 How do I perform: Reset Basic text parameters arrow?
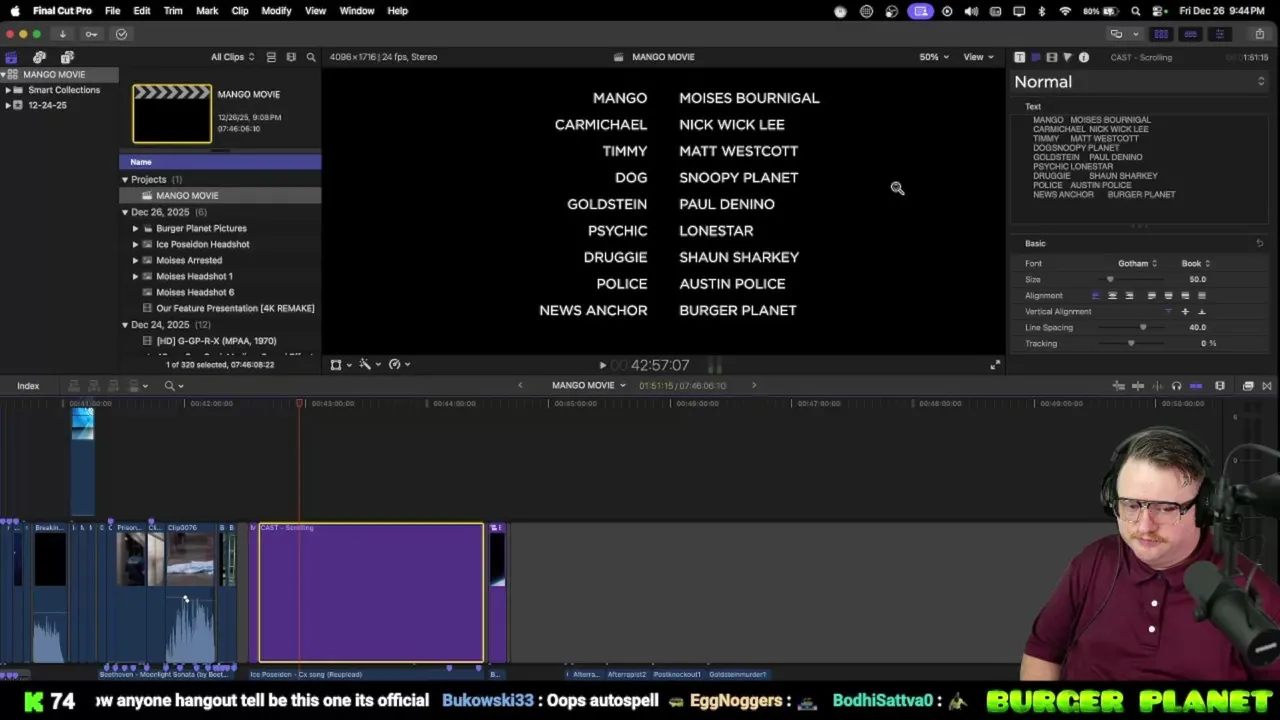[1259, 243]
